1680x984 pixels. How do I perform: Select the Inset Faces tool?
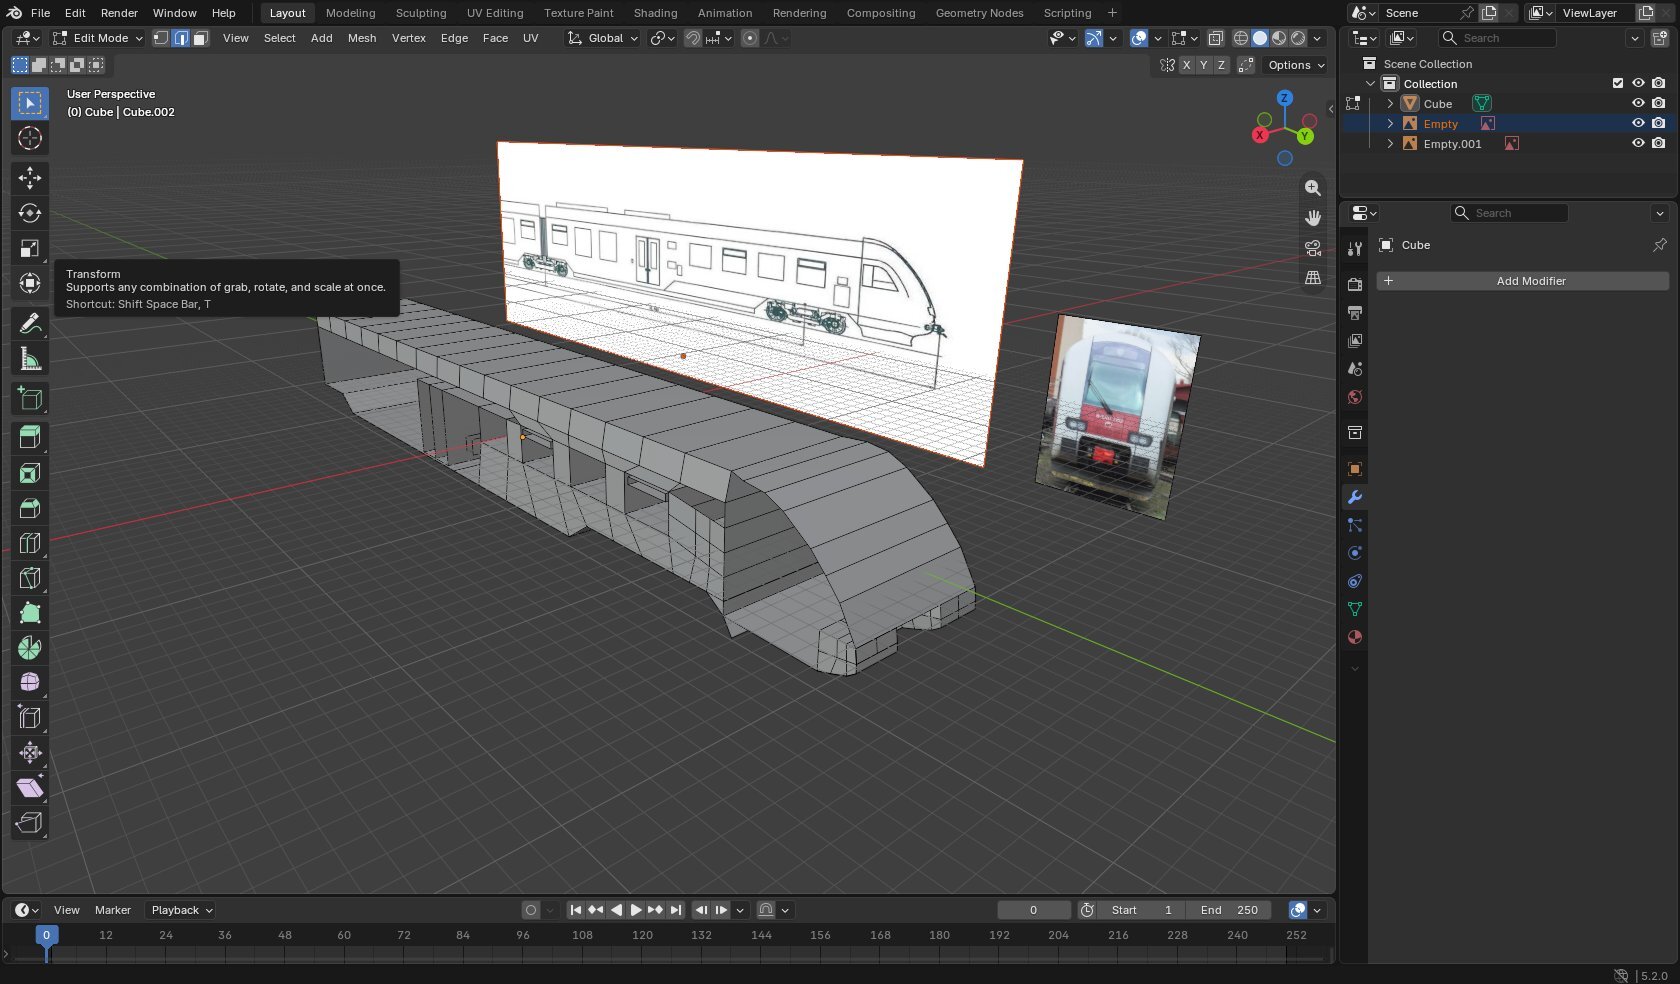(30, 473)
